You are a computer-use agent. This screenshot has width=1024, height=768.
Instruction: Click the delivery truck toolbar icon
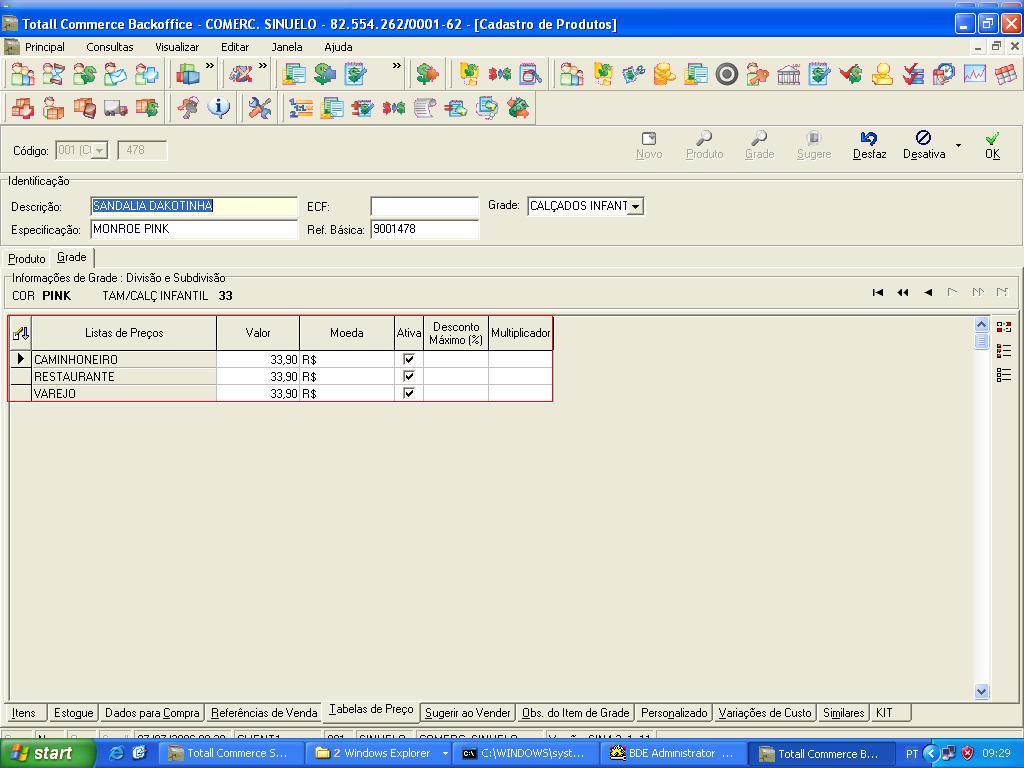click(115, 107)
